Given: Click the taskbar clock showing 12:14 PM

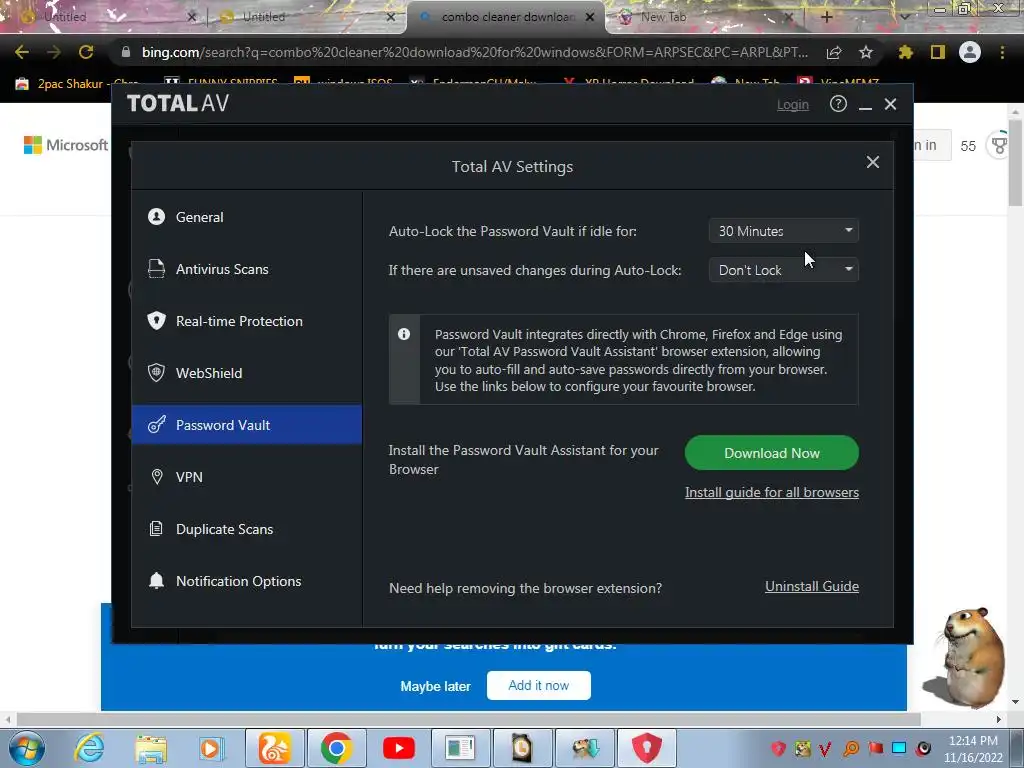Looking at the screenshot, I should [x=973, y=749].
